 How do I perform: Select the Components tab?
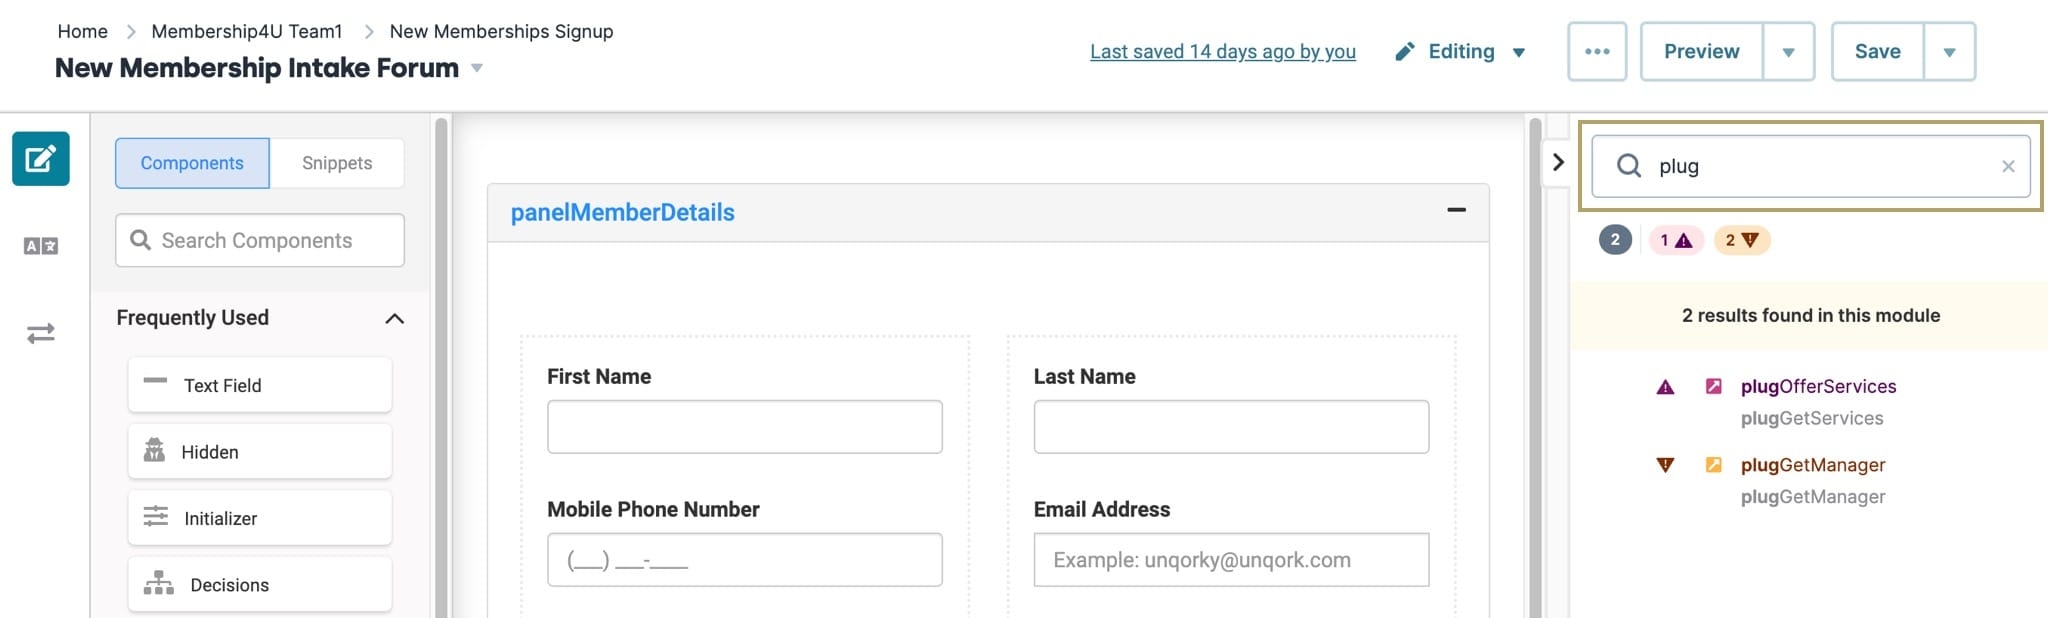192,163
